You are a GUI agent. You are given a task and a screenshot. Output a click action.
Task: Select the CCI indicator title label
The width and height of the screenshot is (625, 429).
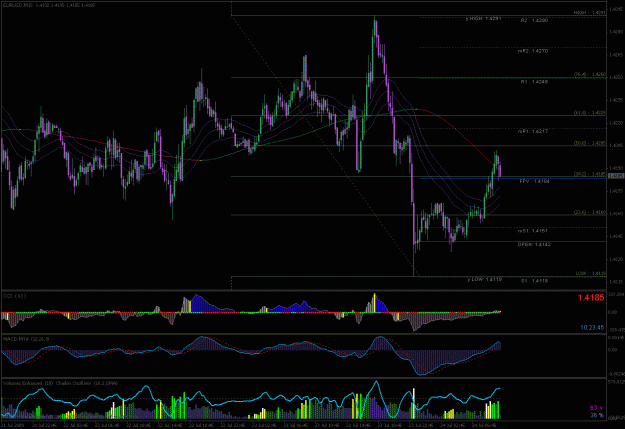(x=15, y=296)
